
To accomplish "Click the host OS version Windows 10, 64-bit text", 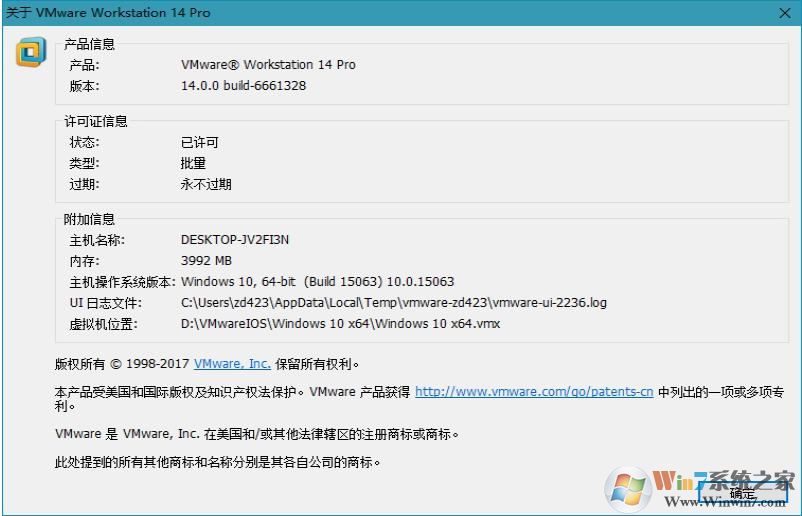I will click(x=318, y=282).
